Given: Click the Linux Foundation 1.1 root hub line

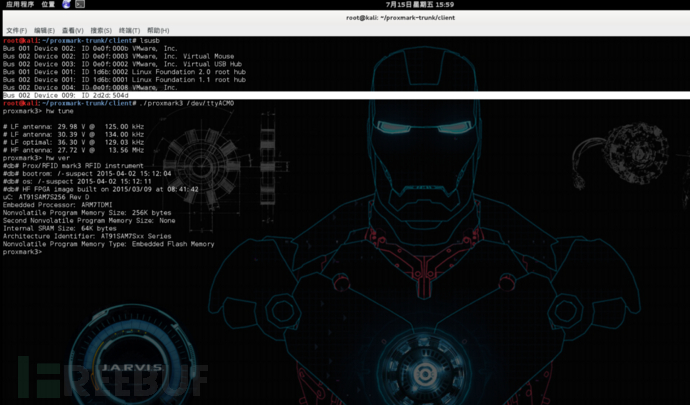Looking at the screenshot, I should click(124, 80).
